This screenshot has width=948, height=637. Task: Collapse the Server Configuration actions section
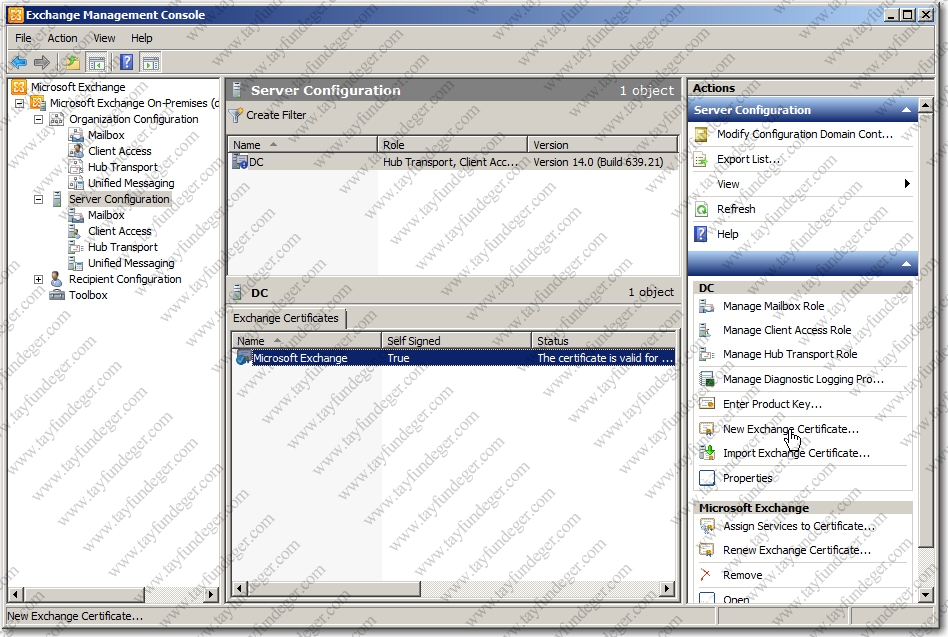pyautogui.click(x=906, y=110)
